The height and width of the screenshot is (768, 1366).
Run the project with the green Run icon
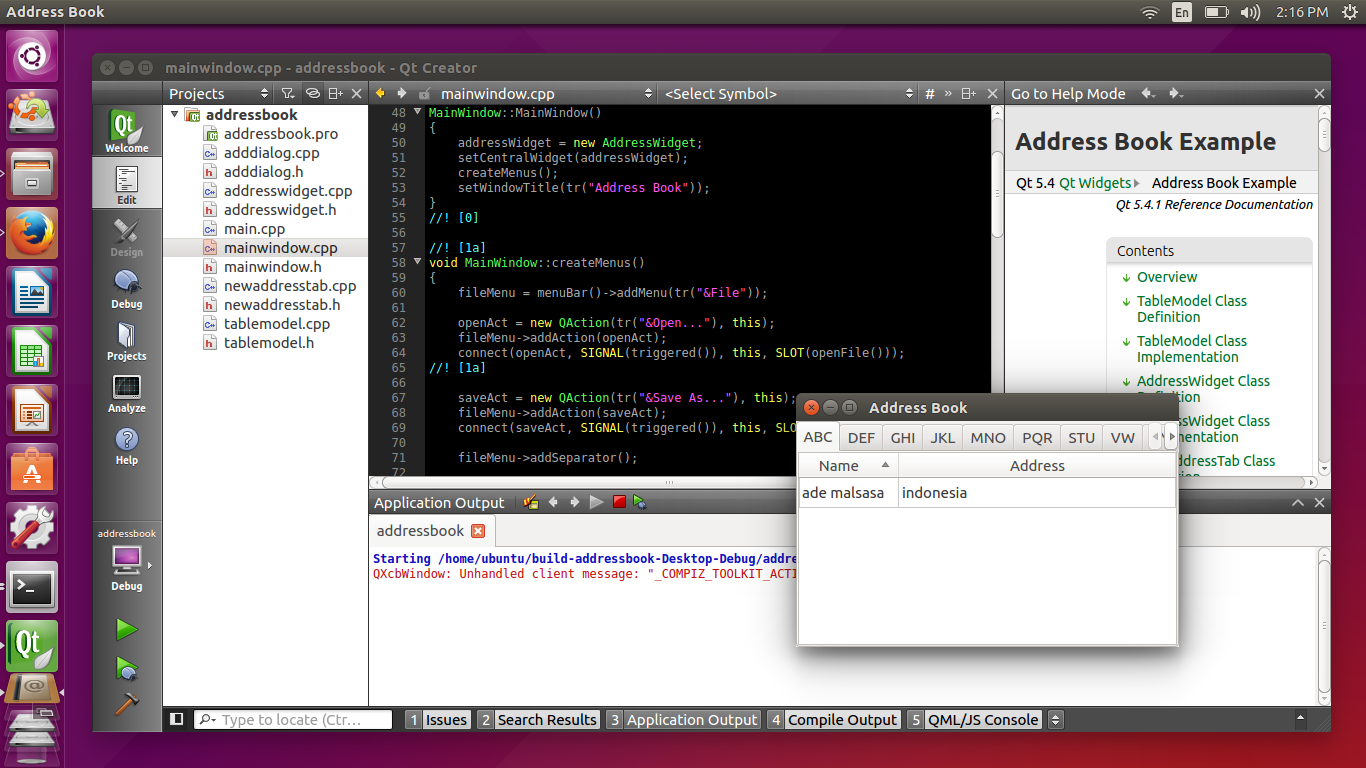tap(127, 629)
